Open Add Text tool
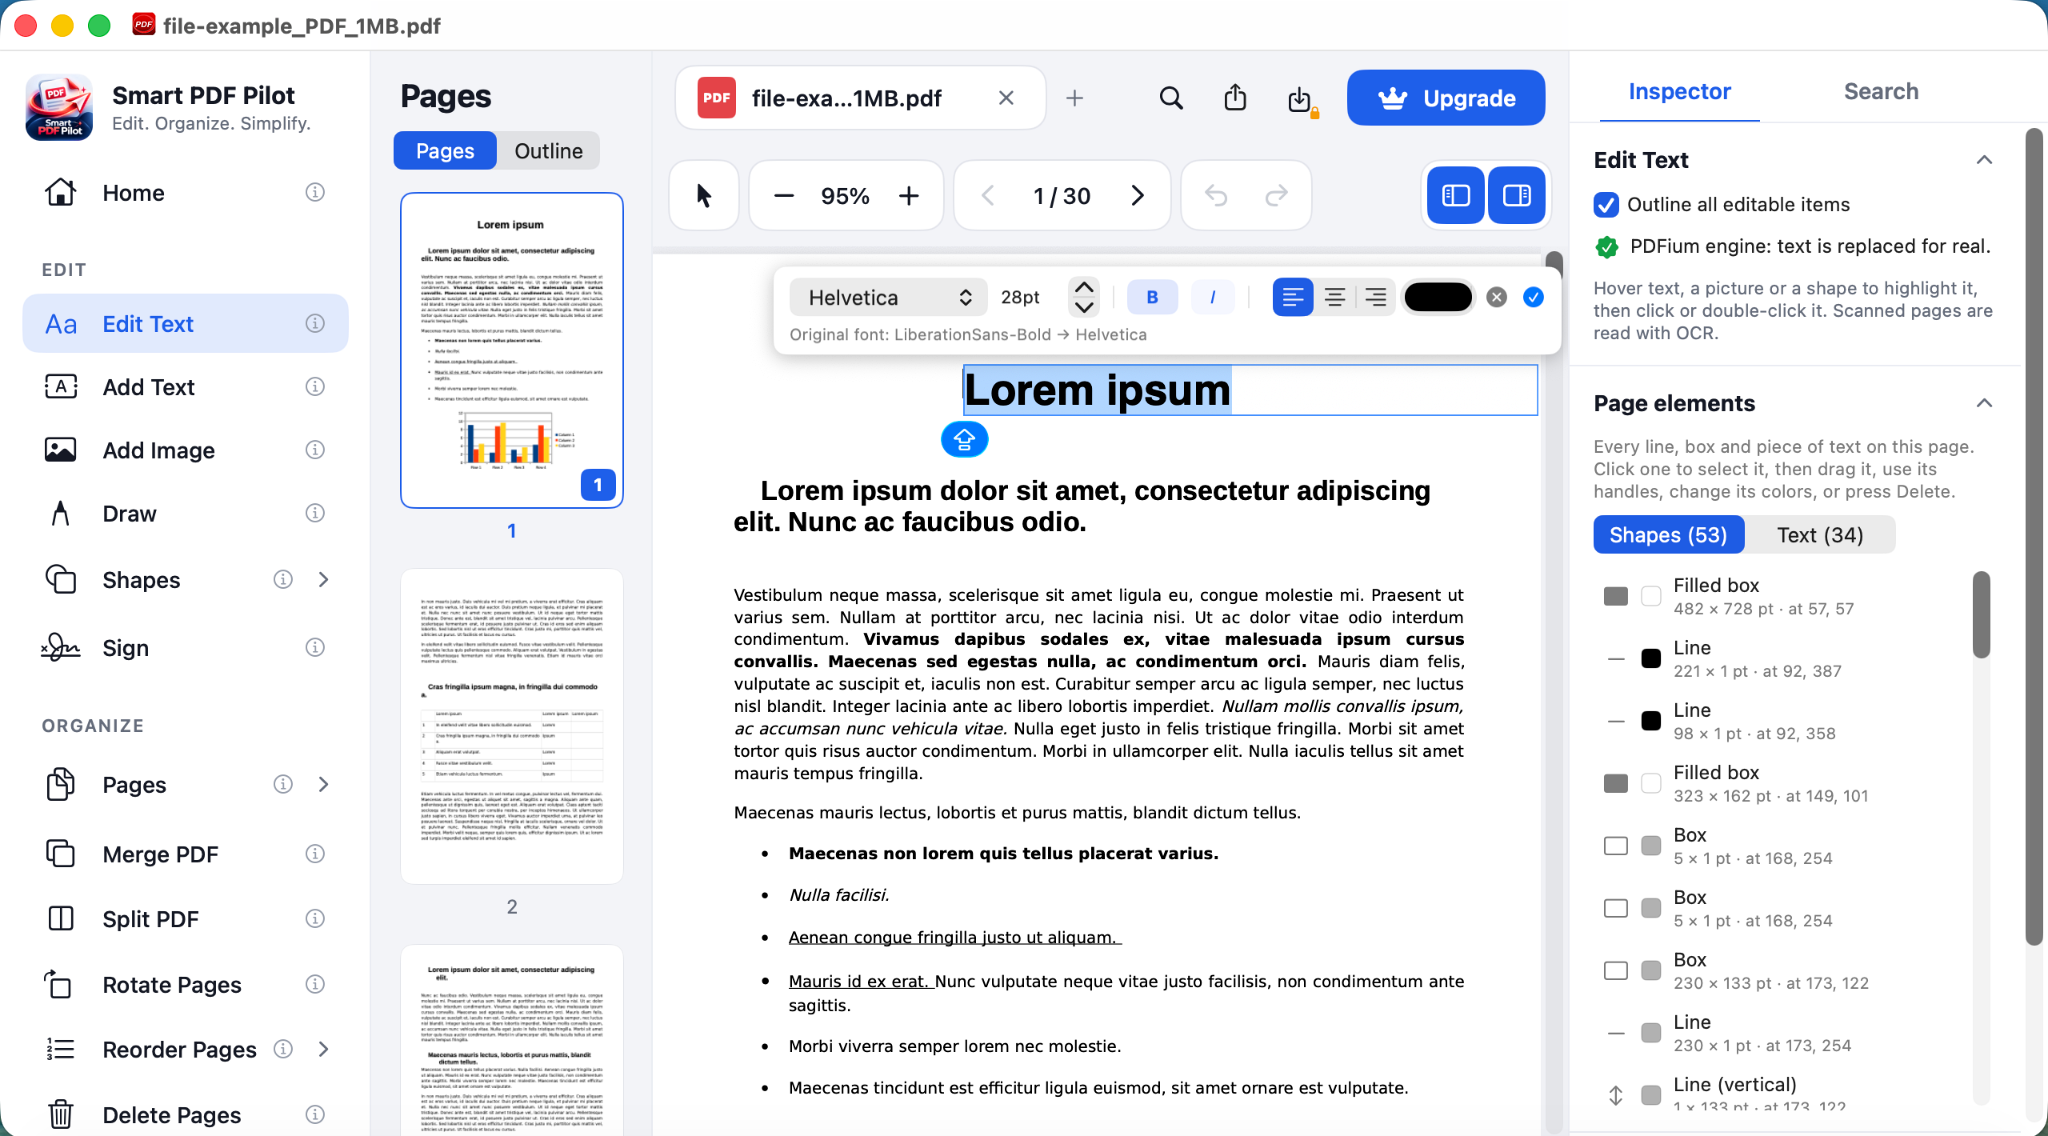Screen dimensions: 2048x1136 185,387
